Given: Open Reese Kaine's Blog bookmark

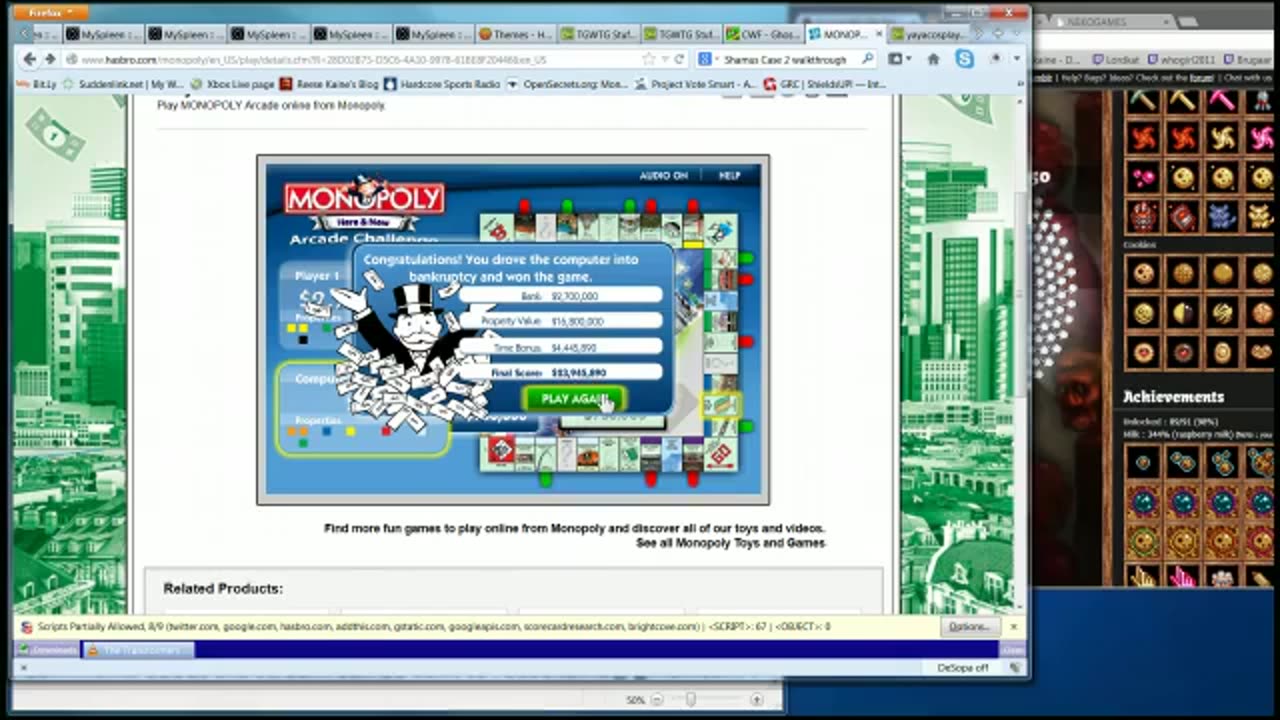Looking at the screenshot, I should click(329, 84).
